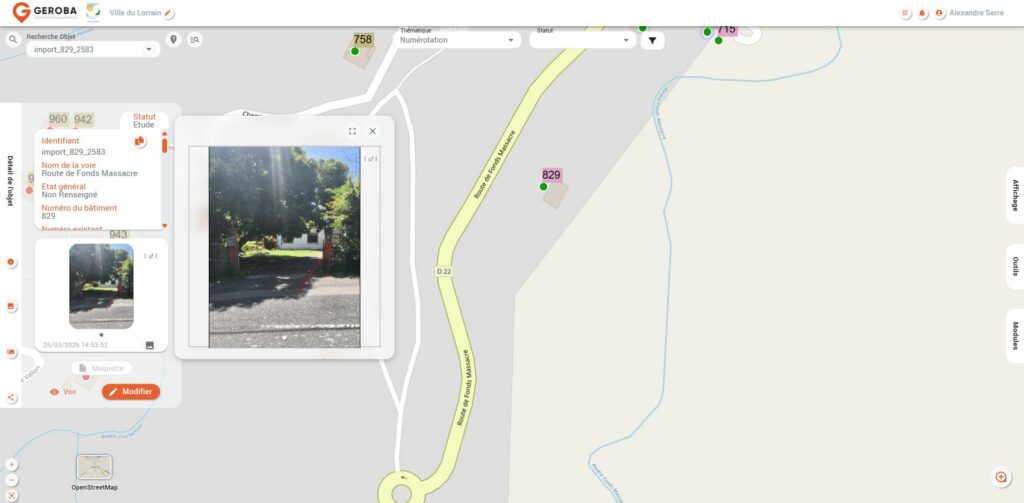Open the advanced list search icon
Image resolution: width=1024 pixels, height=503 pixels.
(x=194, y=39)
